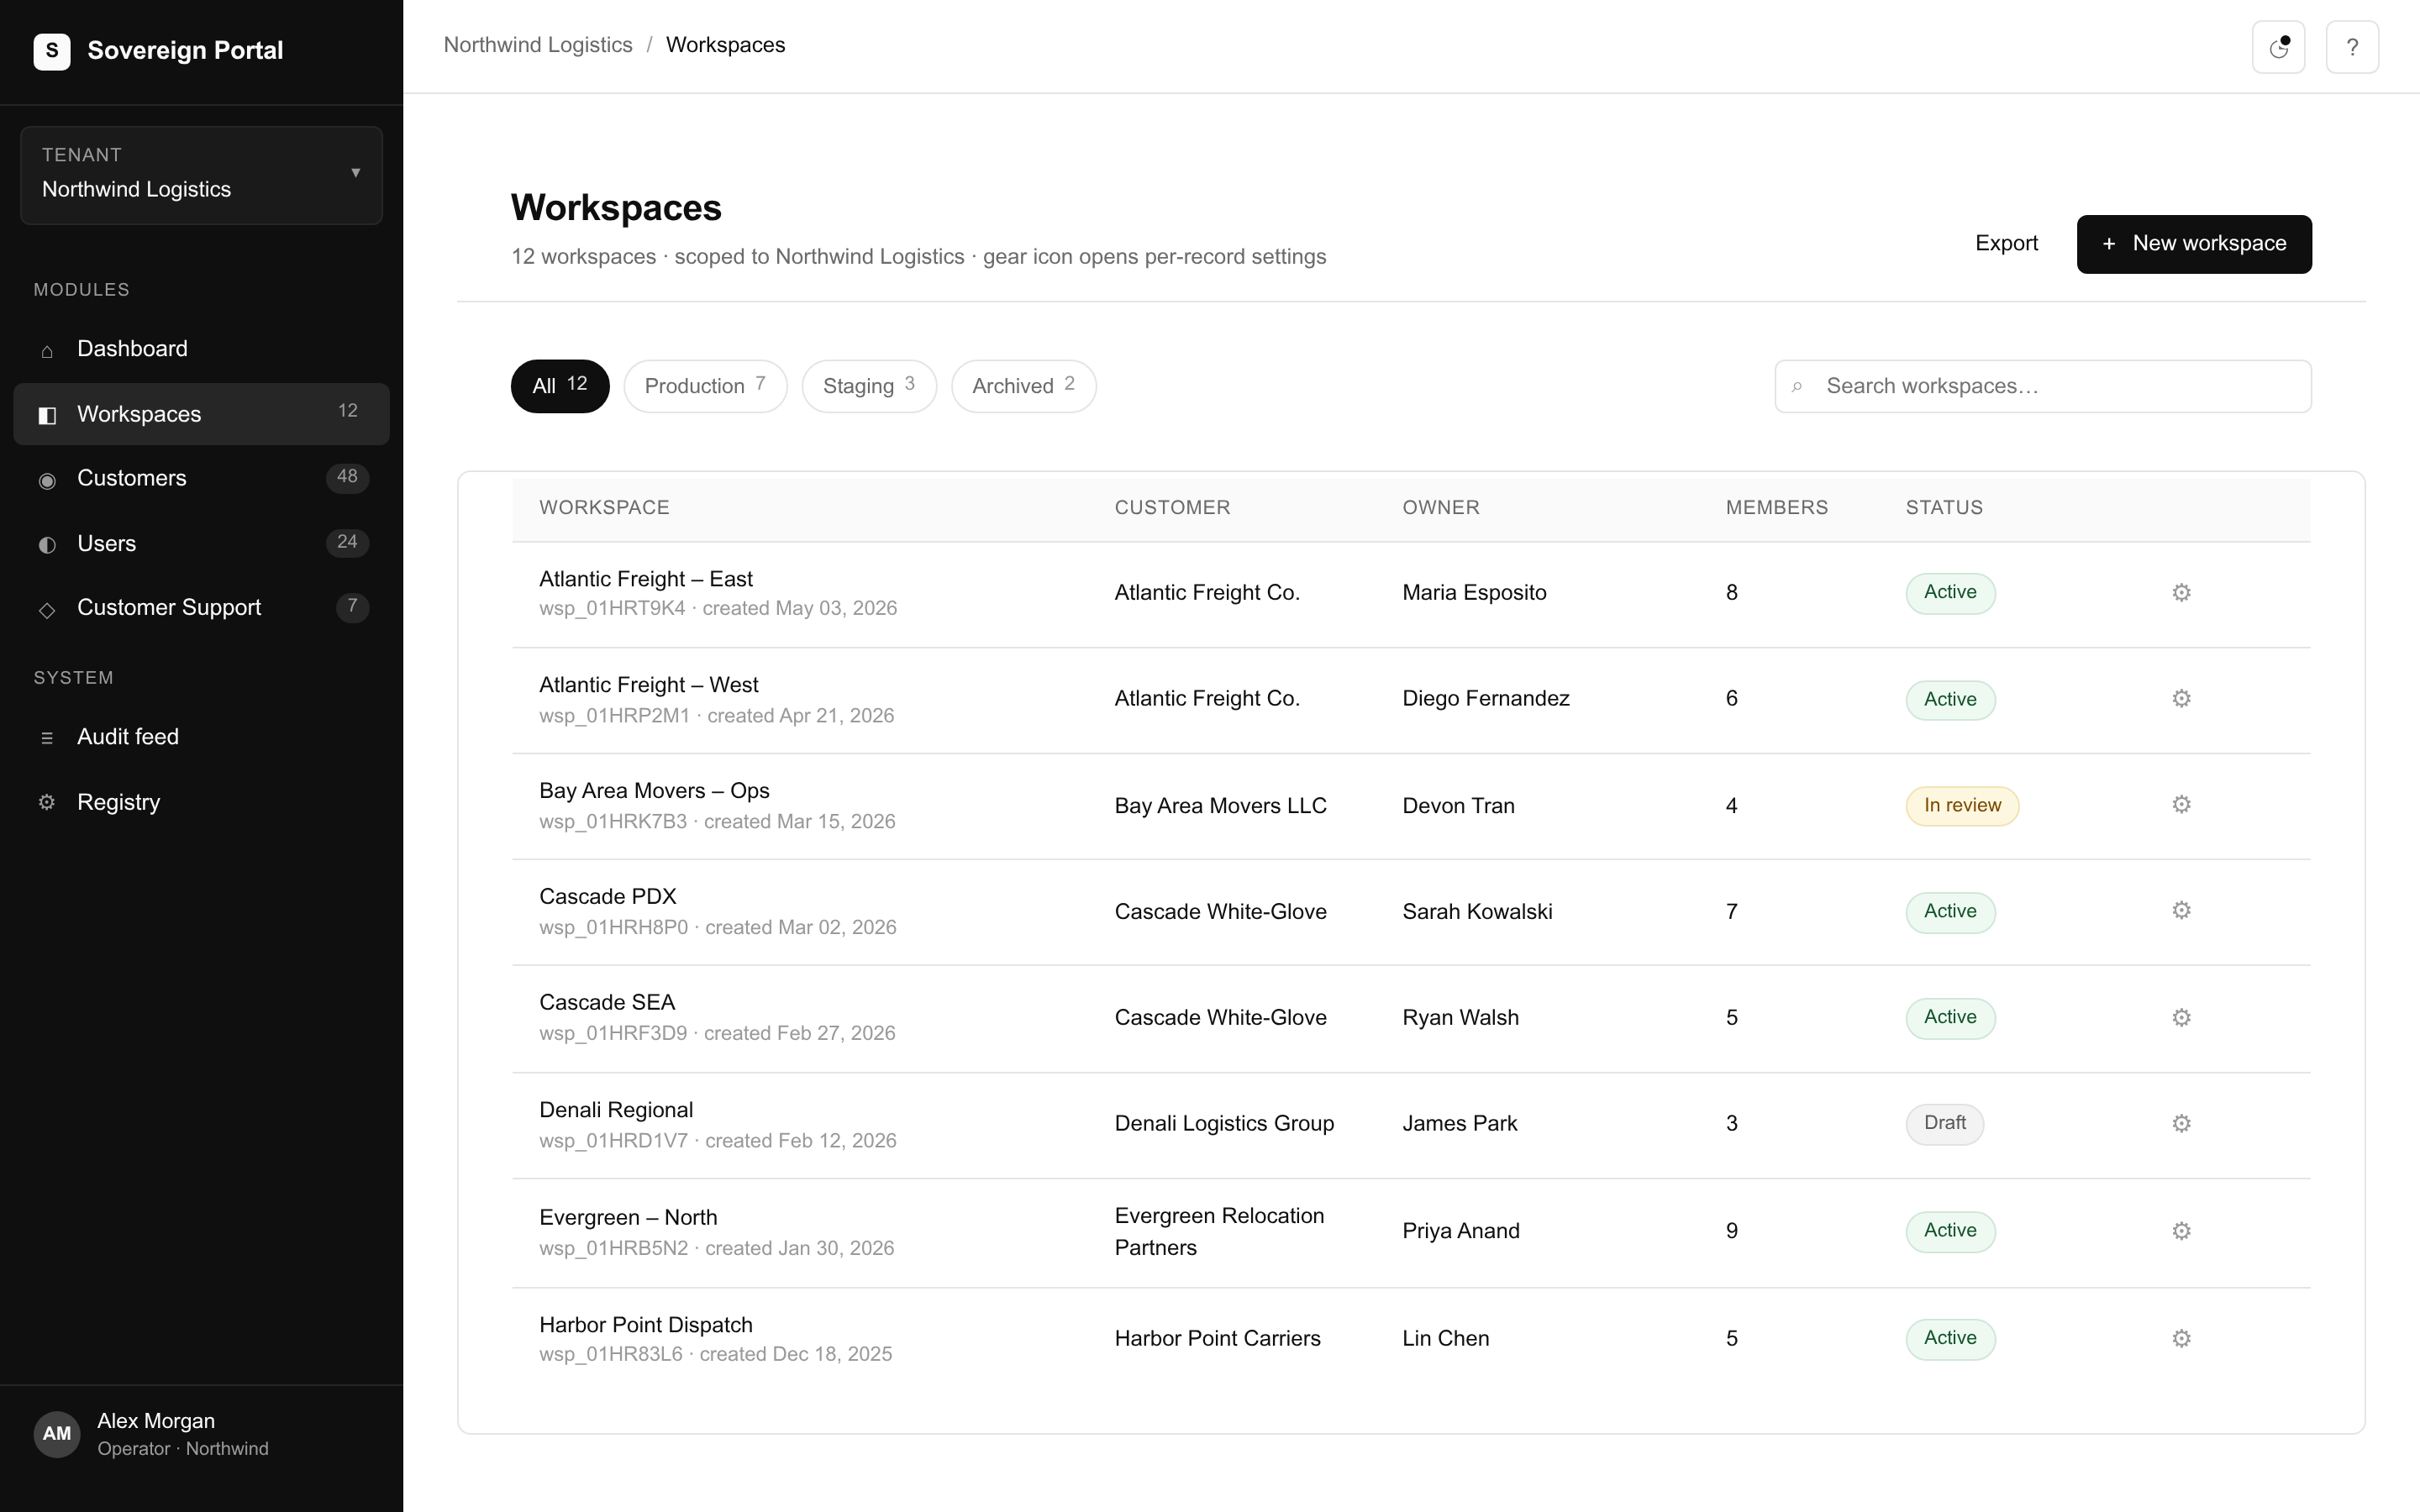The image size is (2420, 1512).
Task: Open Evergreen – North workspace name
Action: (x=627, y=1218)
